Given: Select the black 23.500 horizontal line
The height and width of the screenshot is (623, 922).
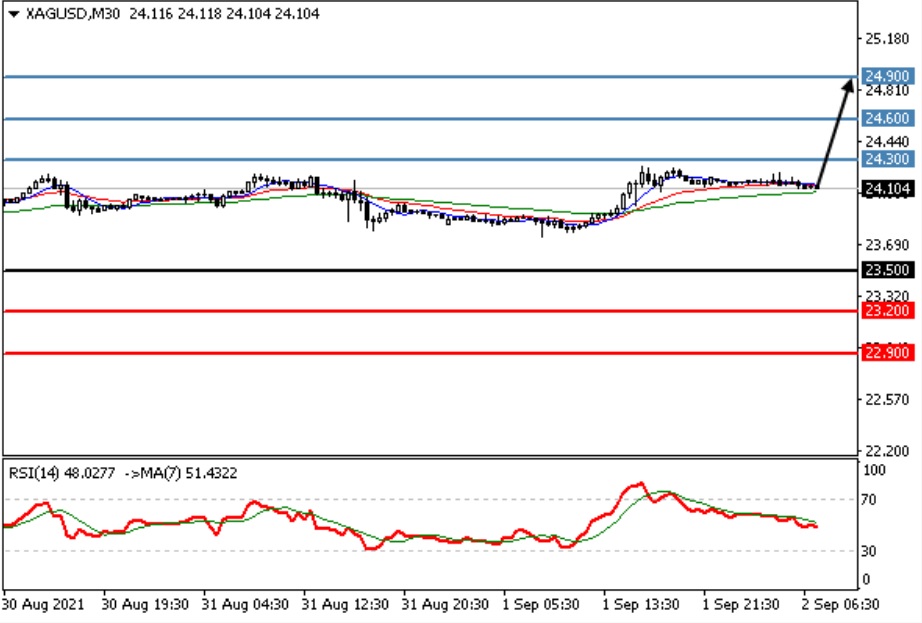Looking at the screenshot, I should [429, 270].
